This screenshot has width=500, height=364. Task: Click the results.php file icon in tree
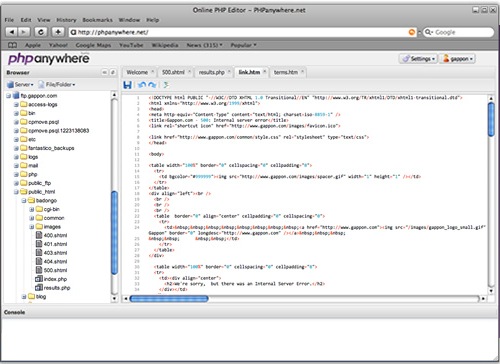39,288
